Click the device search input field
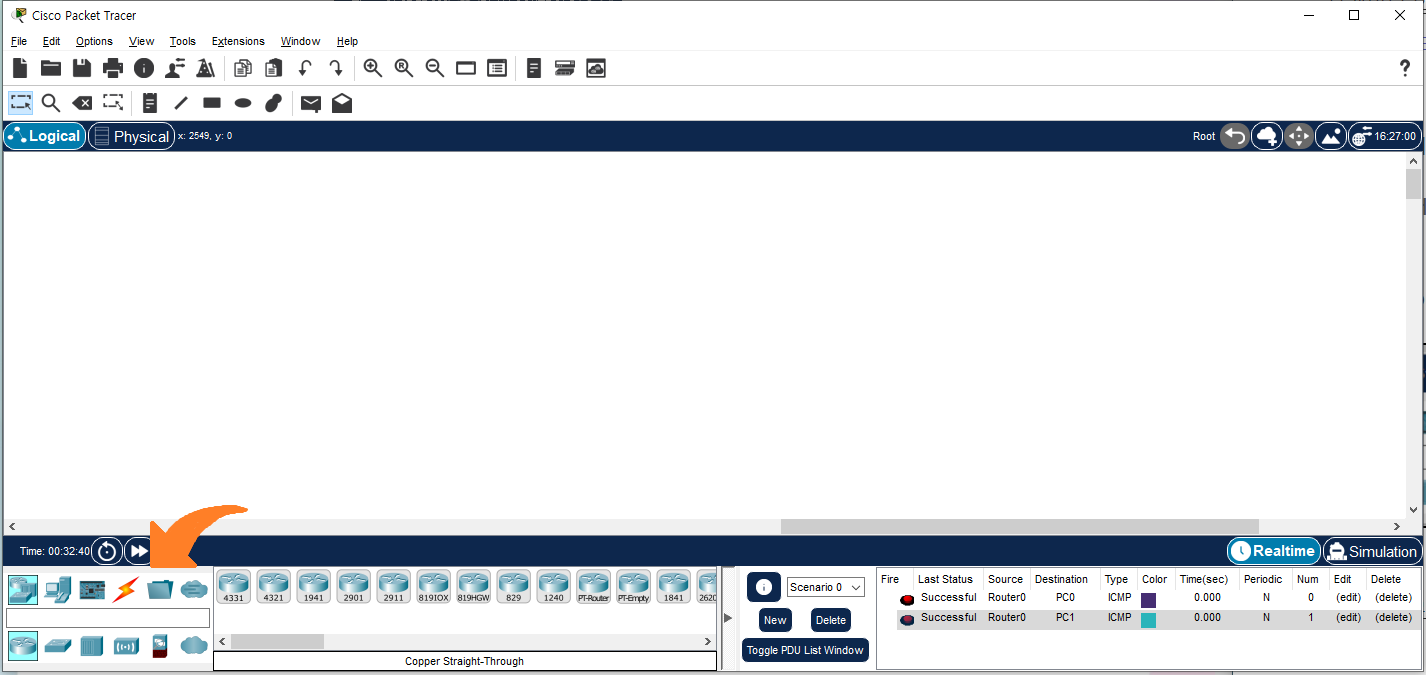Image resolution: width=1426 pixels, height=675 pixels. 108,618
